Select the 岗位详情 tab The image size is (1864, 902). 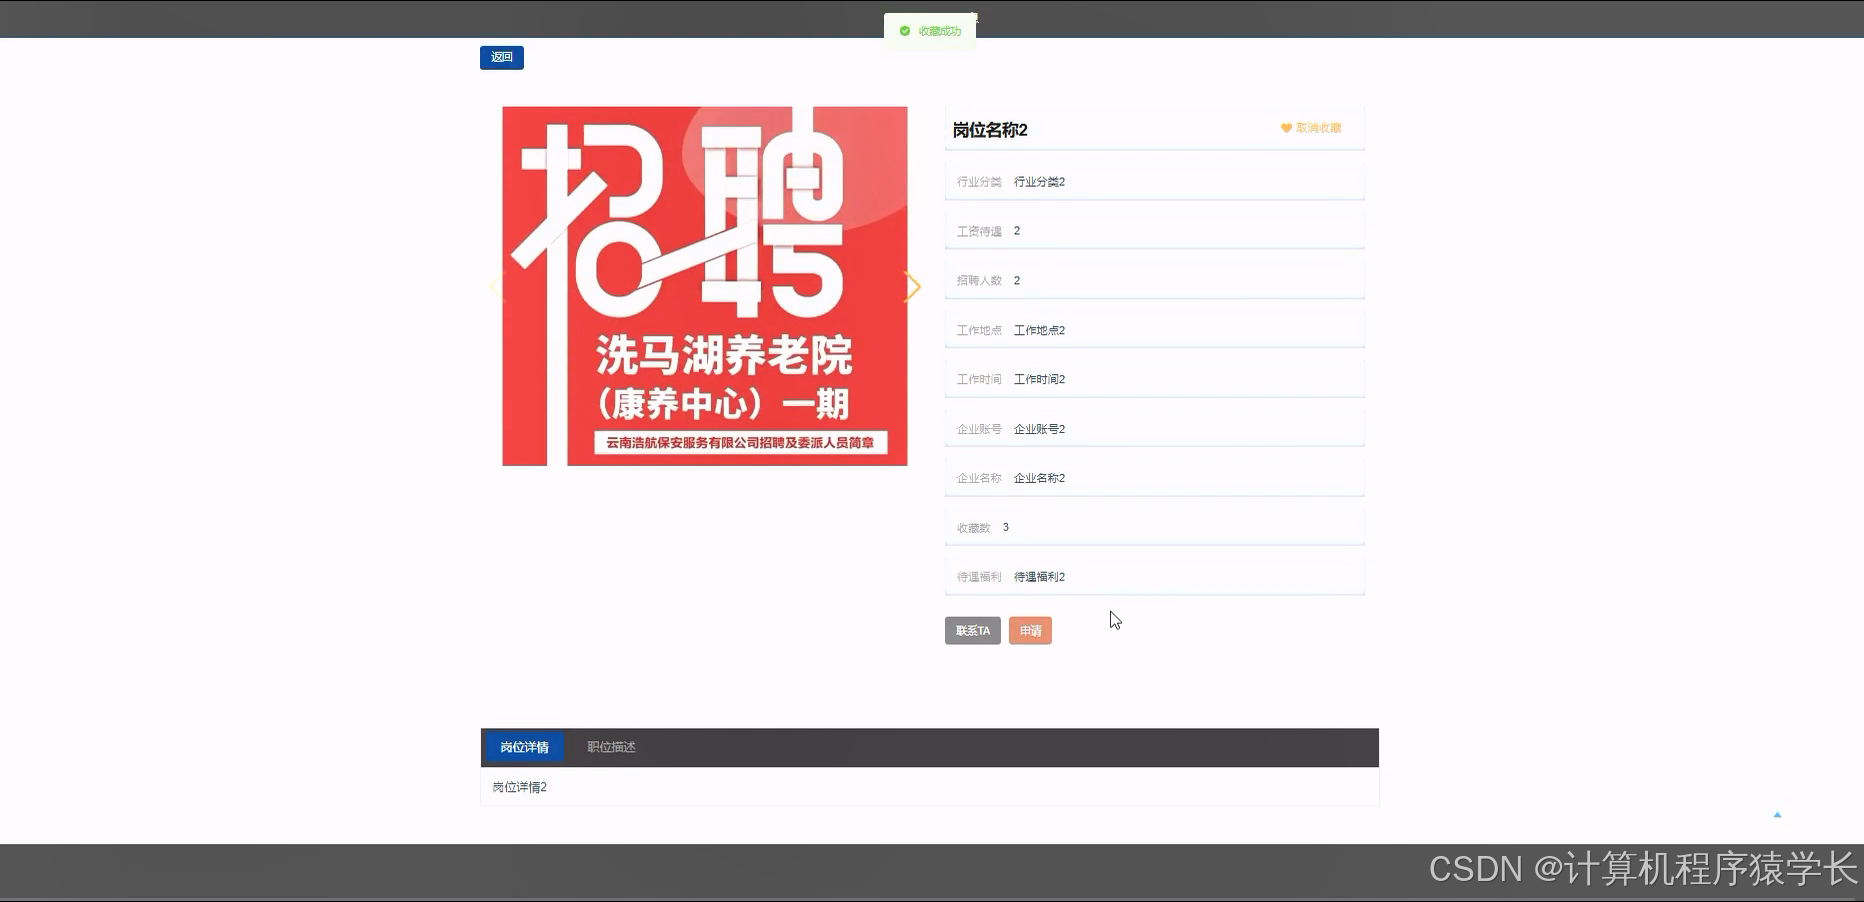coord(524,747)
